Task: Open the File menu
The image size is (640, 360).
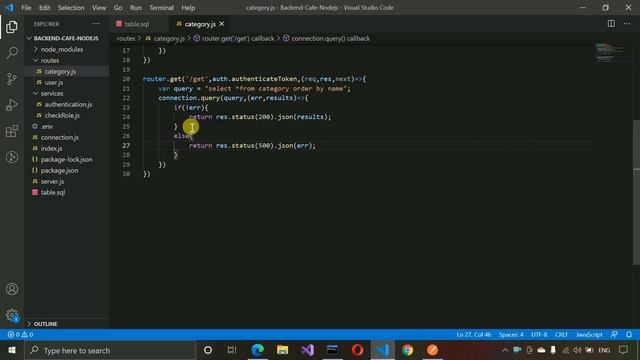Action: 26,7
